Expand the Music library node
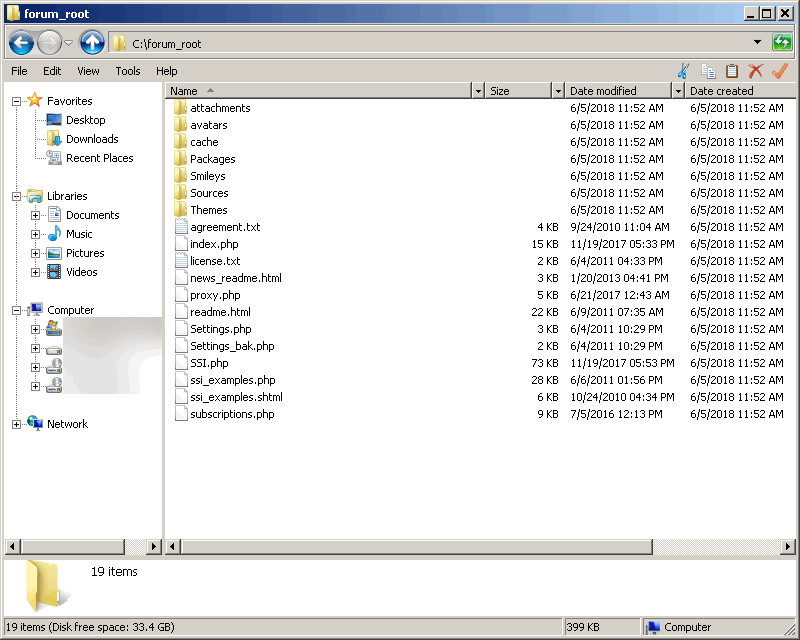The width and height of the screenshot is (800, 640). (35, 235)
